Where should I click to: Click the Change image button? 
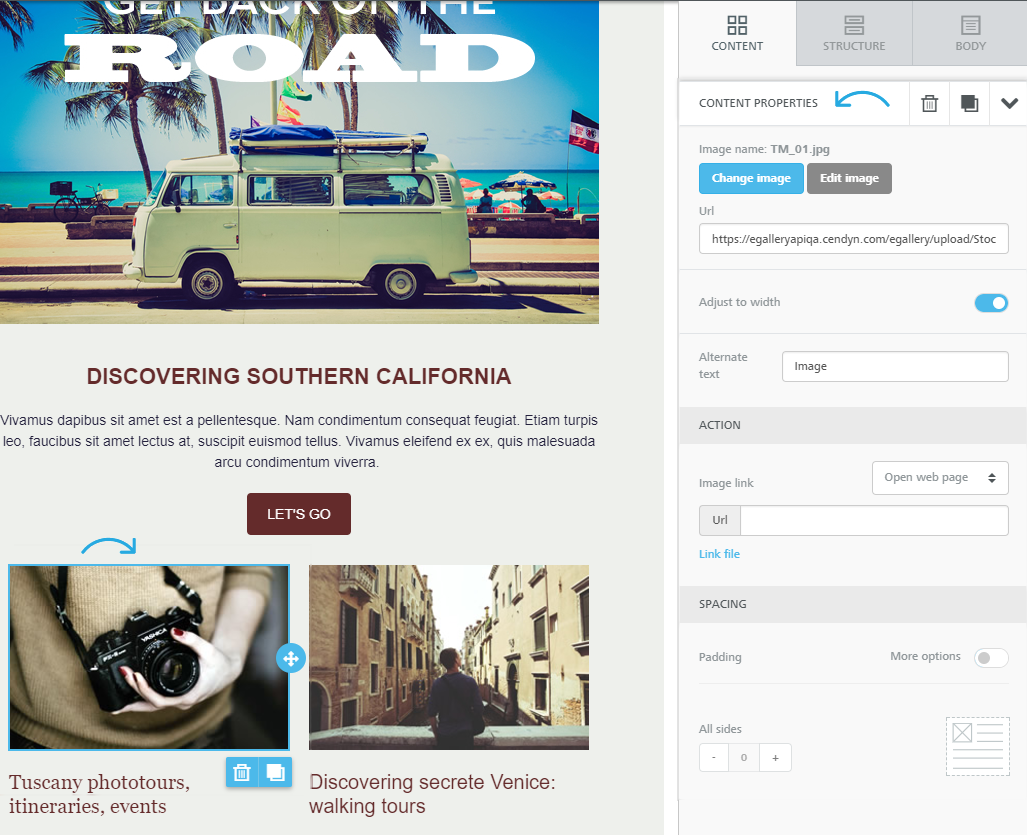tap(751, 178)
